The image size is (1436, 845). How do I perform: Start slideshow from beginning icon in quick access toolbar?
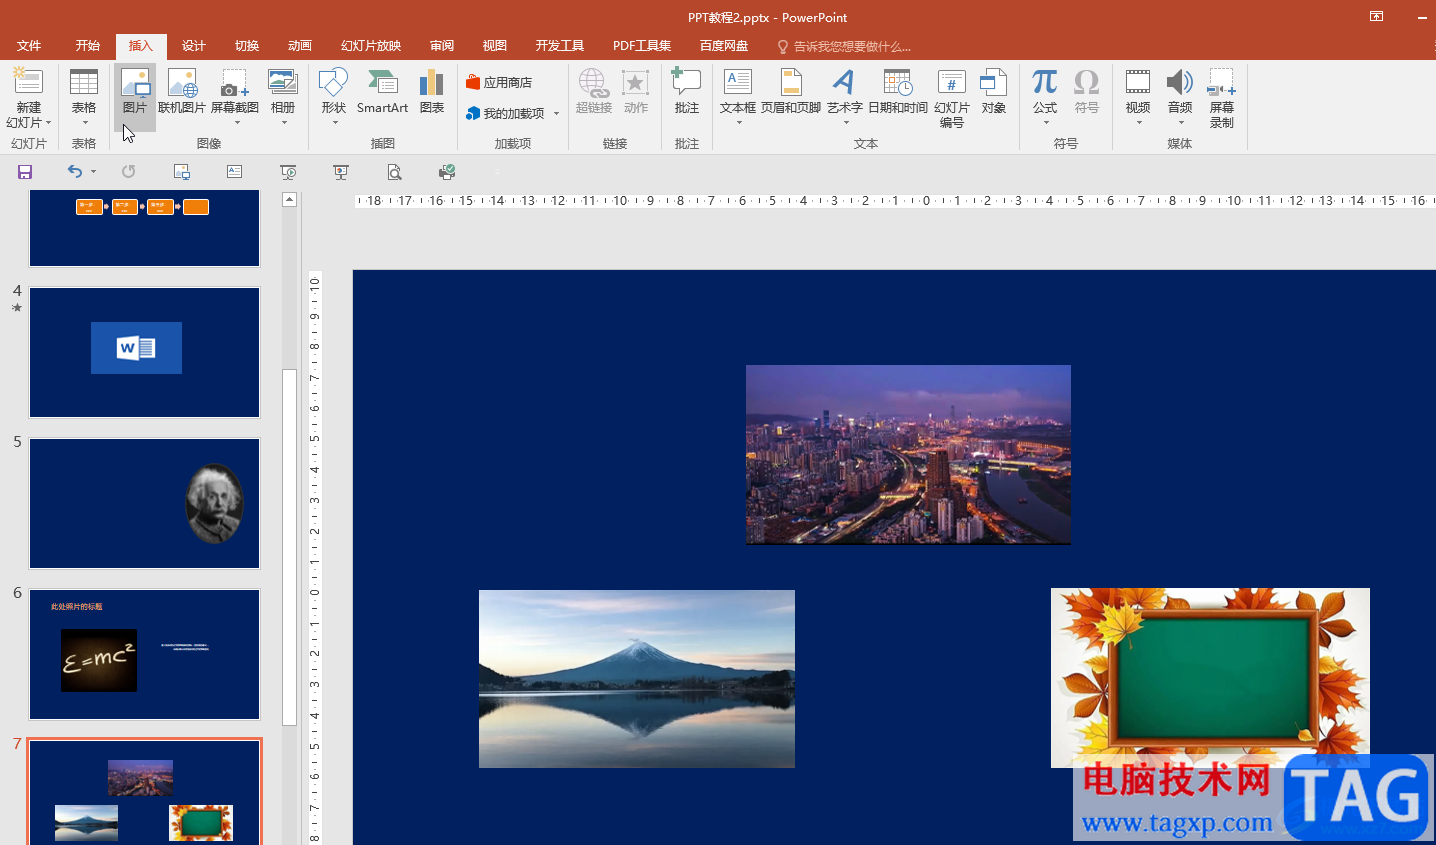[x=288, y=172]
